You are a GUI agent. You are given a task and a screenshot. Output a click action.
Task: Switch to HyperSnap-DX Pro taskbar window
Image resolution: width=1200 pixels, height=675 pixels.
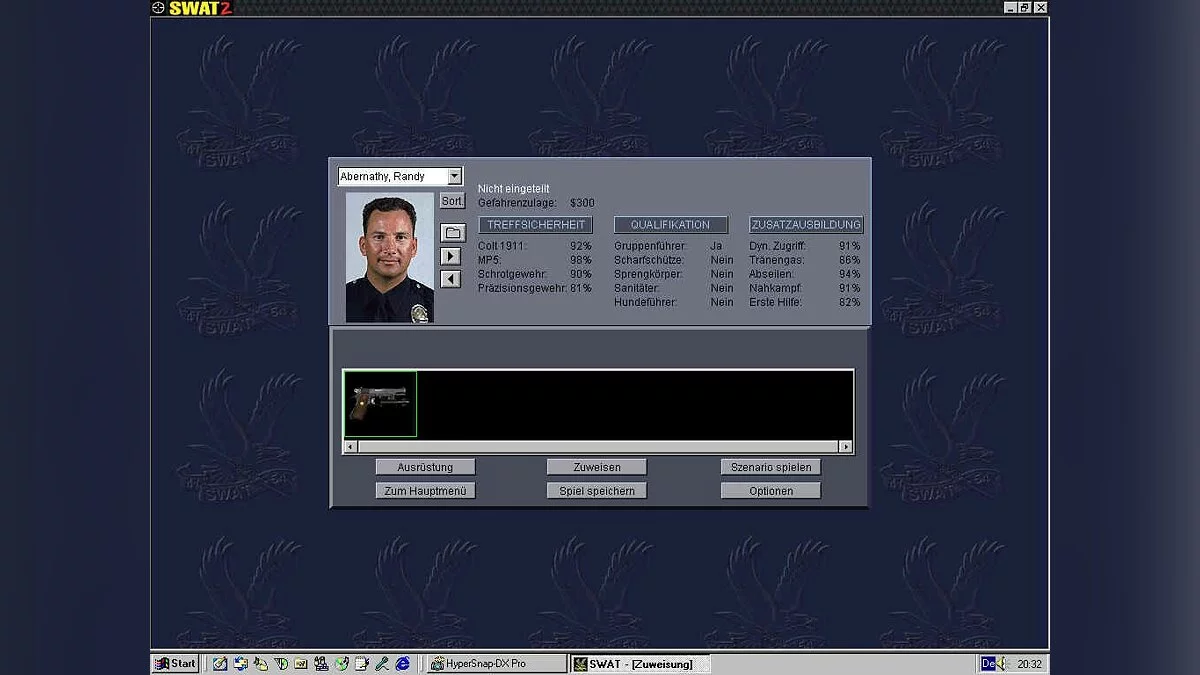coord(496,663)
